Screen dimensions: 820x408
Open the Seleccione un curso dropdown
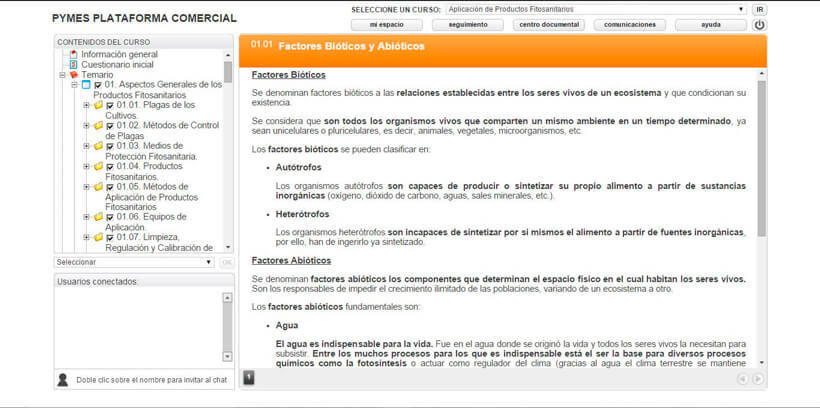pos(596,9)
